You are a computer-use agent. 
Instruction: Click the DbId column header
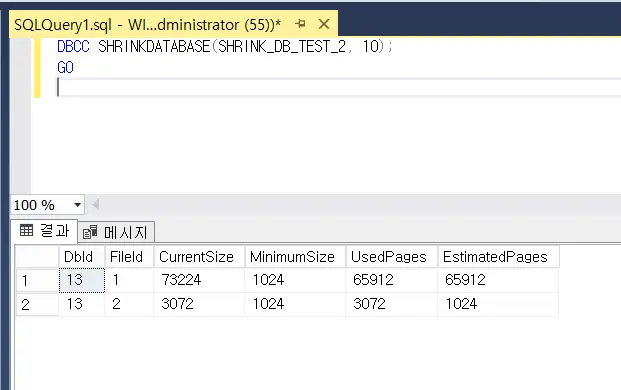[82, 257]
